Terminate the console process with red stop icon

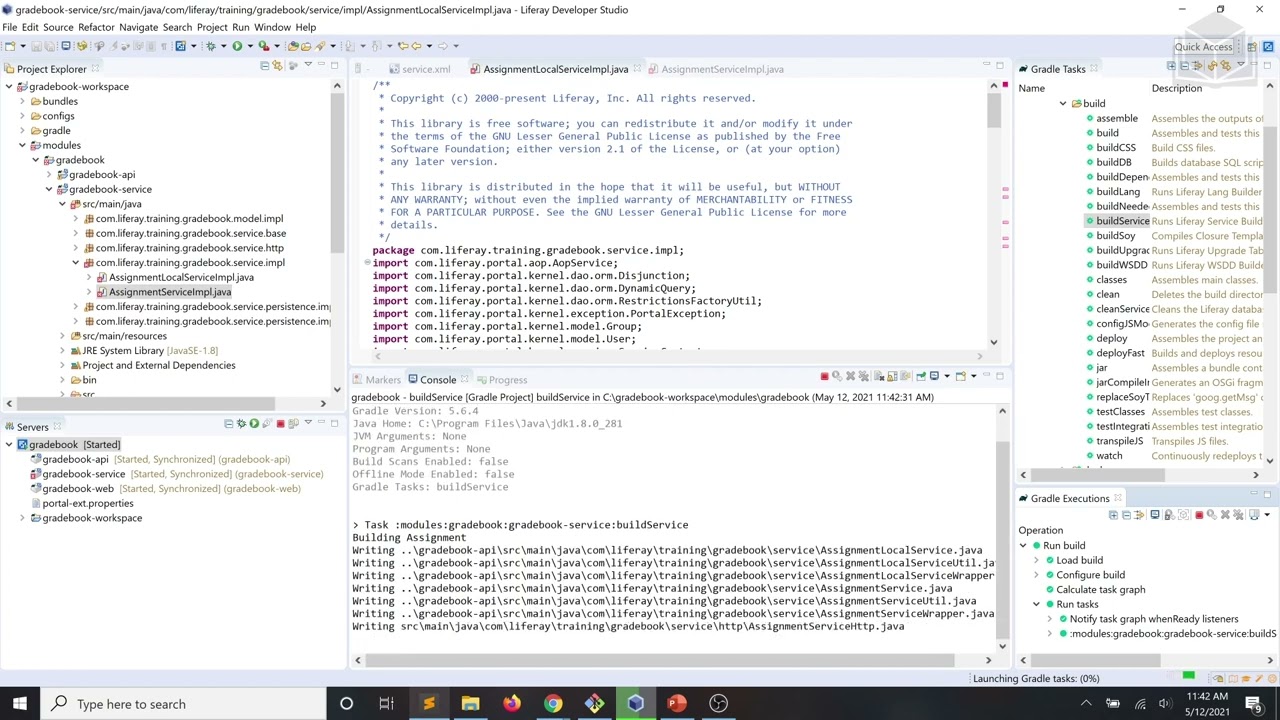[x=824, y=377]
